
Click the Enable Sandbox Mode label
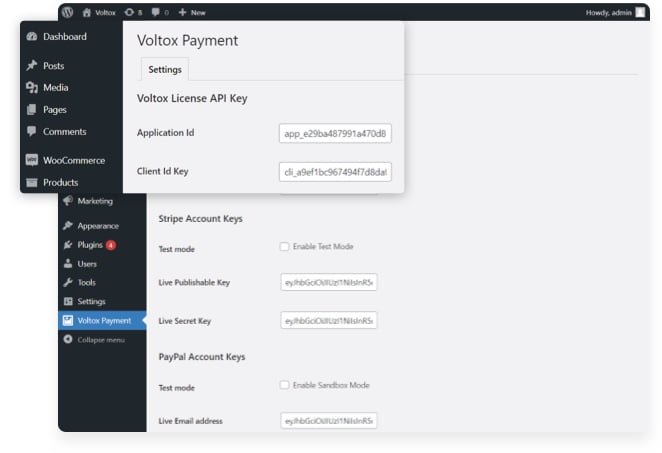(x=331, y=385)
